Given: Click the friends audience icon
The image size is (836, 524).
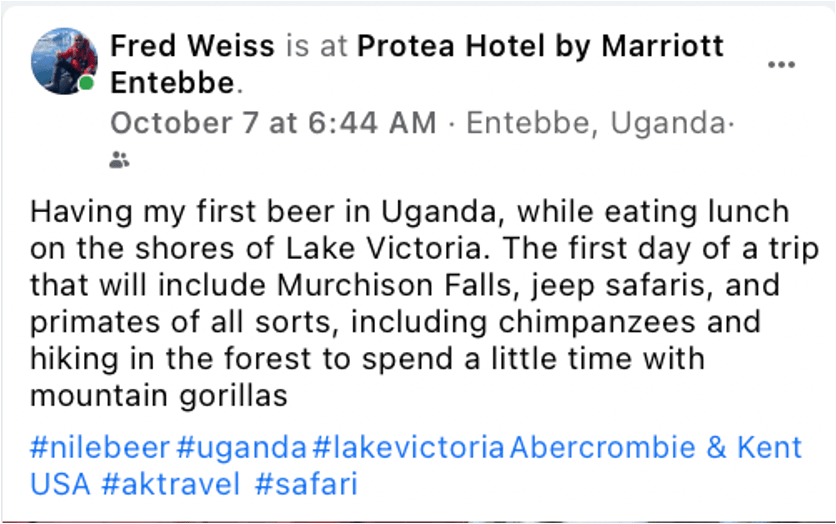Looking at the screenshot, I should click(x=119, y=159).
